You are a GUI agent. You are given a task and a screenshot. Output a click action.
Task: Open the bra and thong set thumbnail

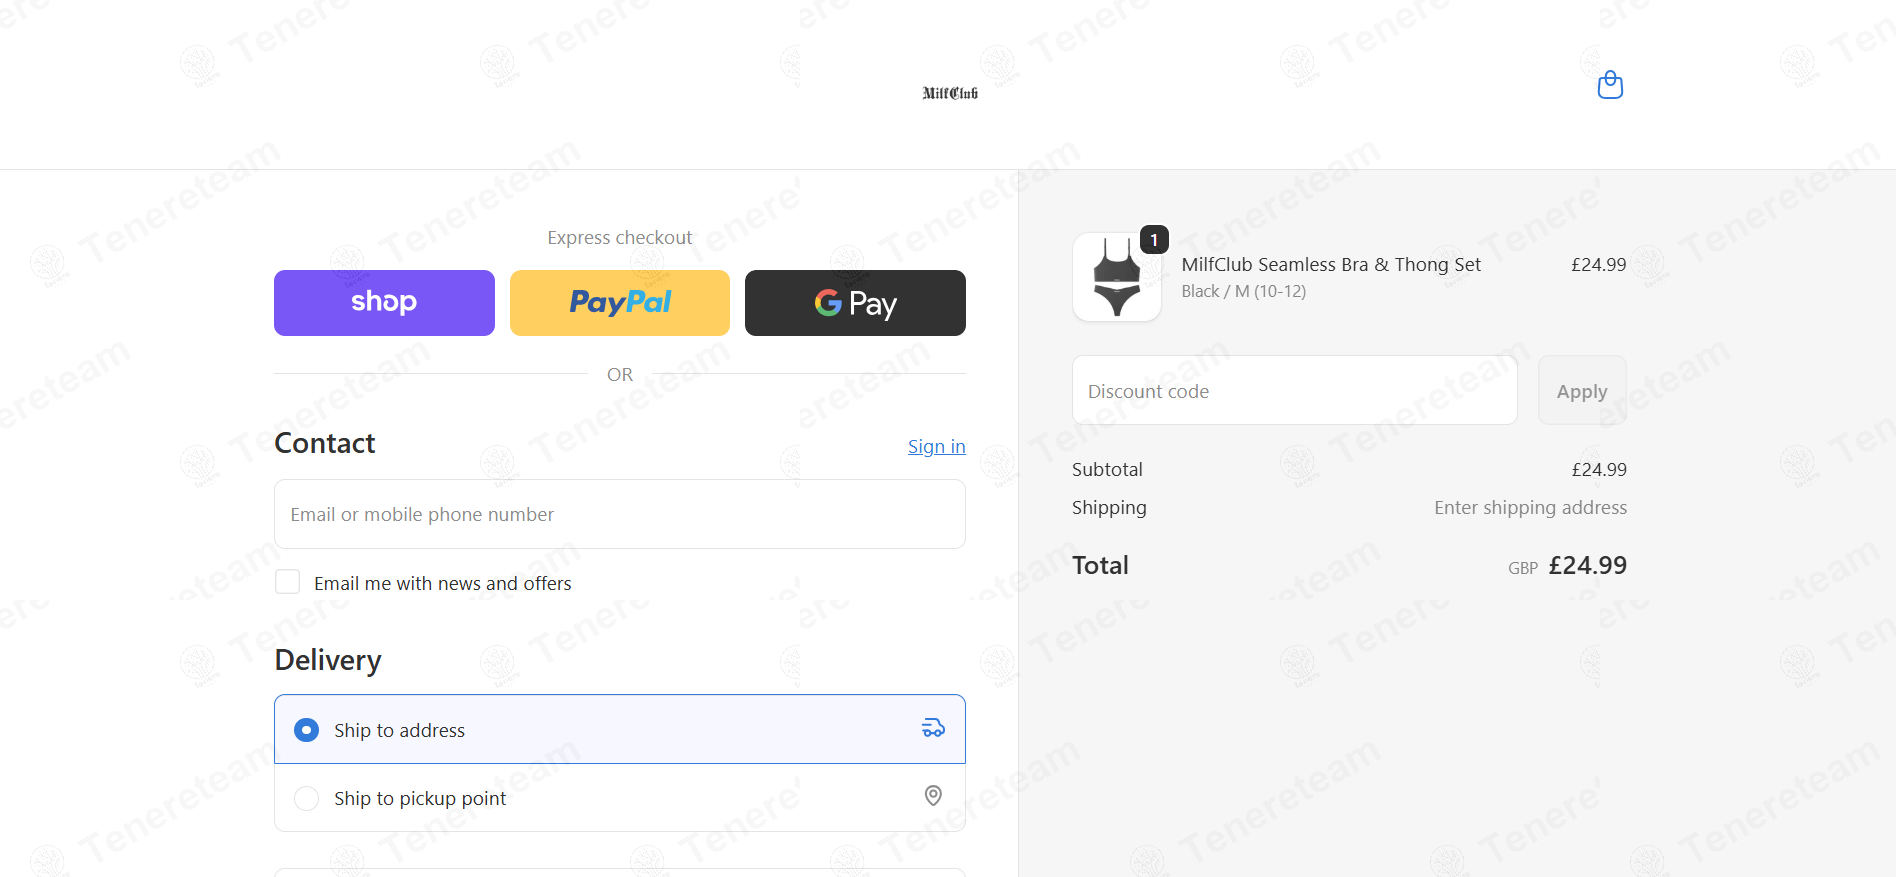click(x=1117, y=277)
